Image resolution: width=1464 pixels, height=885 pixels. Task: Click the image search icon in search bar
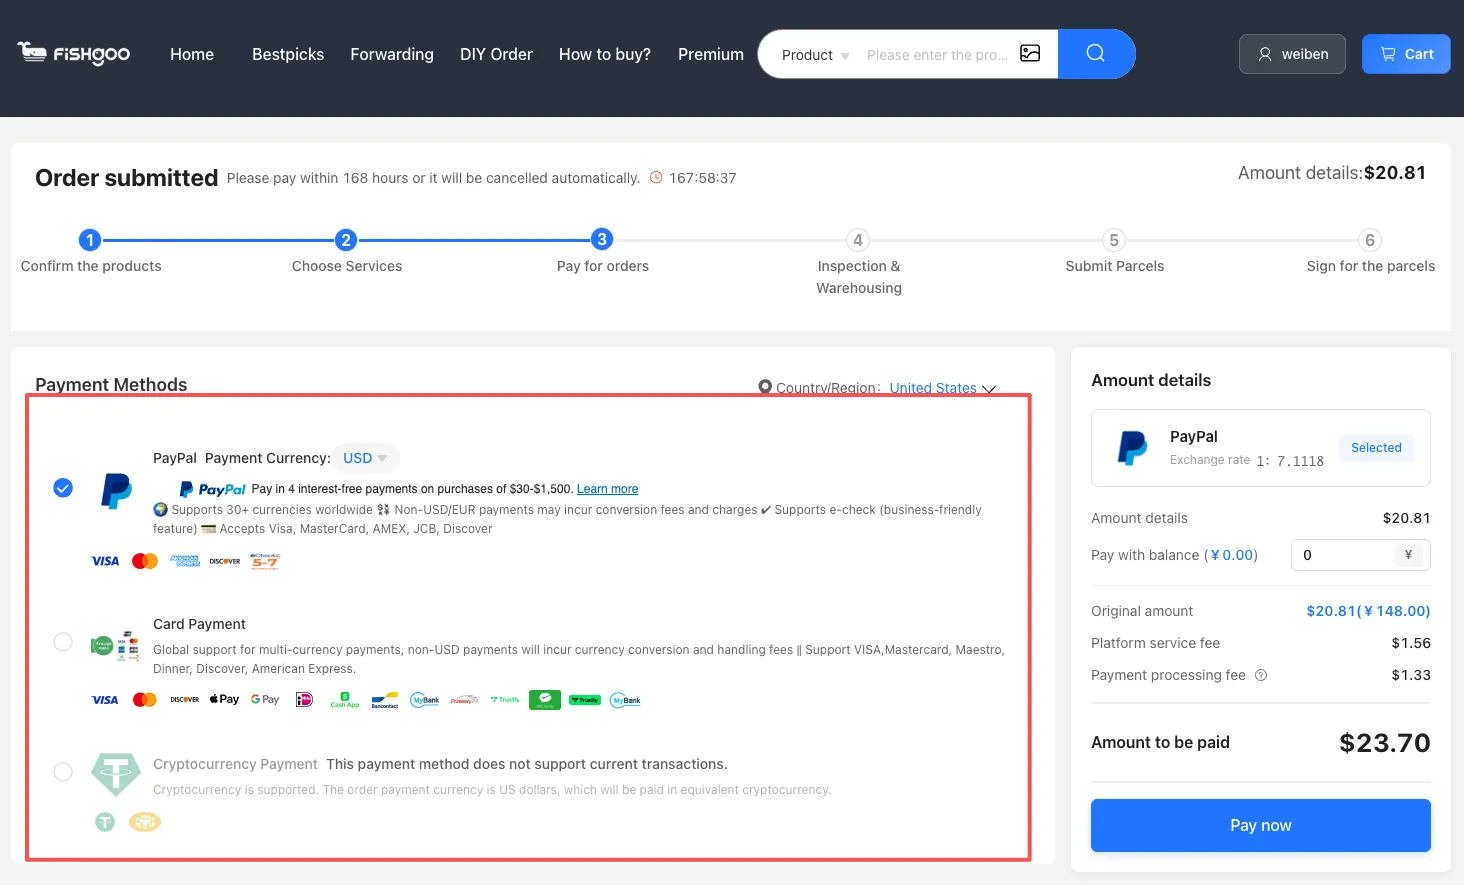tap(1030, 53)
